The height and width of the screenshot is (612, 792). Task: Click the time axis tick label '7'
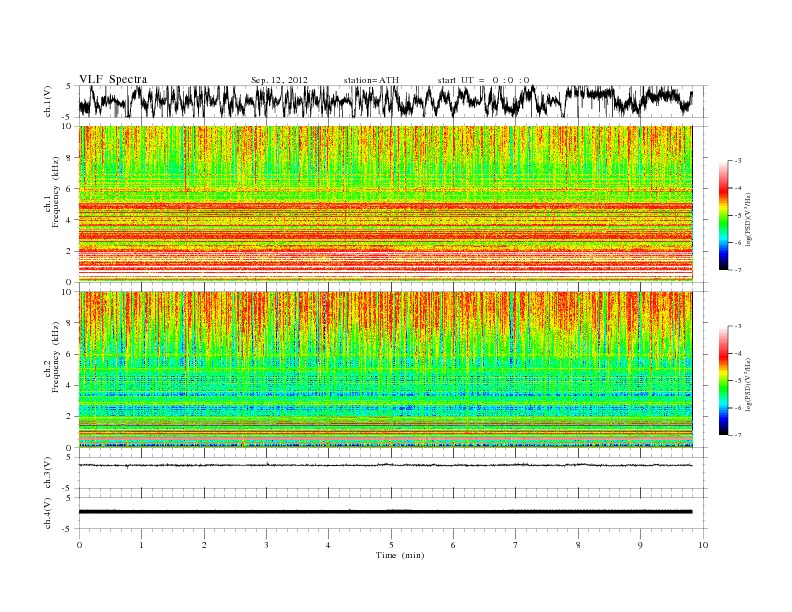coord(516,545)
